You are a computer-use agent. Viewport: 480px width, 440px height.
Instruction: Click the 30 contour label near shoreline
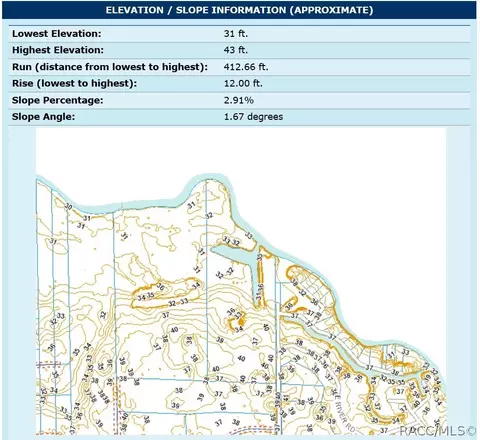(x=68, y=207)
